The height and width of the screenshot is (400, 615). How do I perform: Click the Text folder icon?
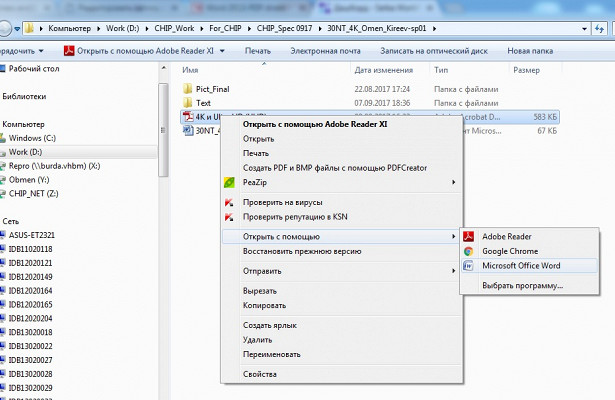point(187,103)
